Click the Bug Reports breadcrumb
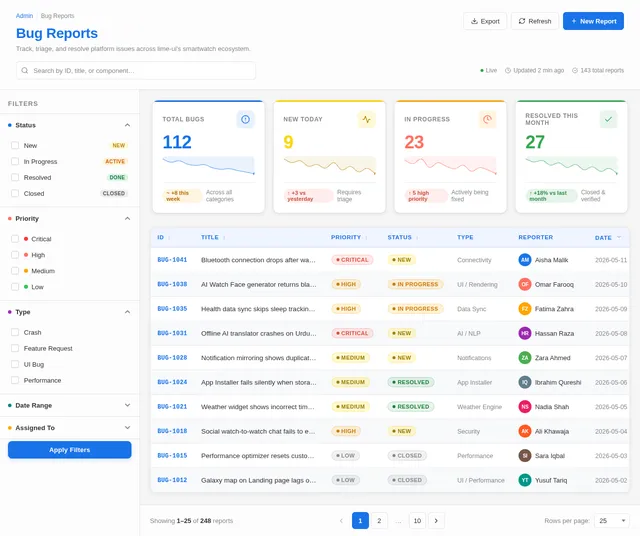The height and width of the screenshot is (536, 640). tap(58, 16)
